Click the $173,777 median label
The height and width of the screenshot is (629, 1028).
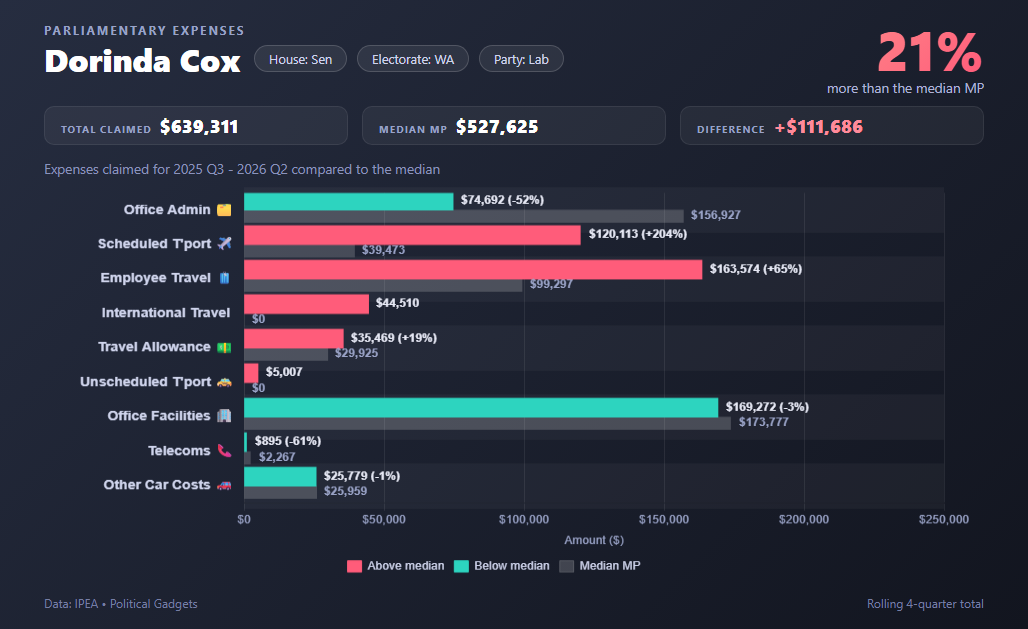coord(764,422)
